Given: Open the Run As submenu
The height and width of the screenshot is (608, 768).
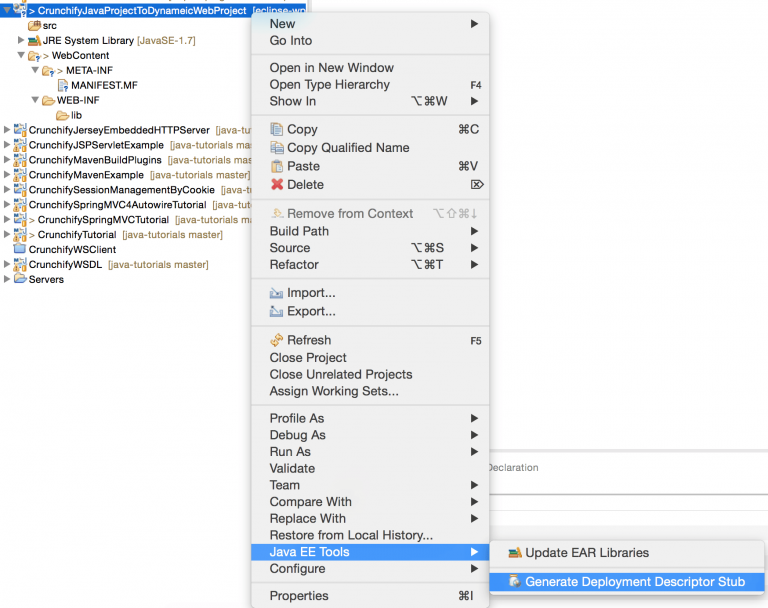Looking at the screenshot, I should click(x=290, y=452).
